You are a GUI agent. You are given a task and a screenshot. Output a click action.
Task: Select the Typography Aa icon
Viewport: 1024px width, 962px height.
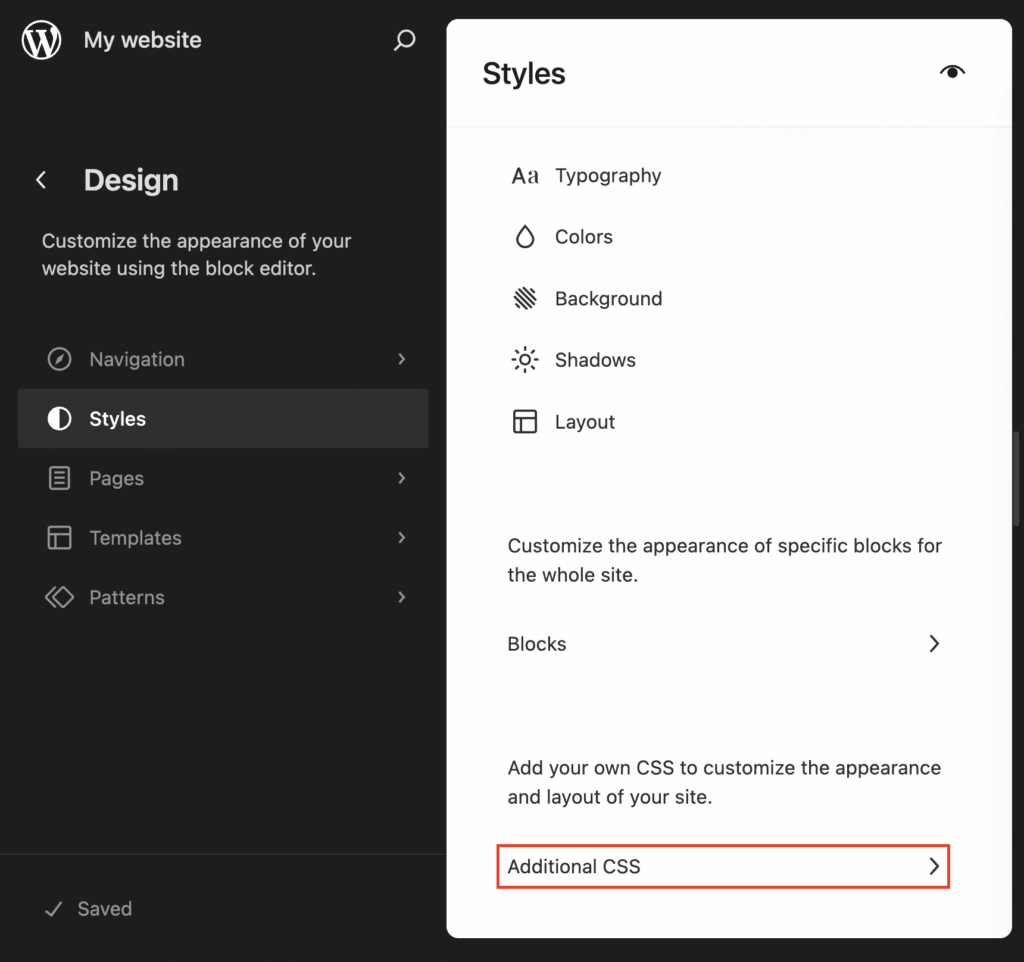tap(526, 175)
